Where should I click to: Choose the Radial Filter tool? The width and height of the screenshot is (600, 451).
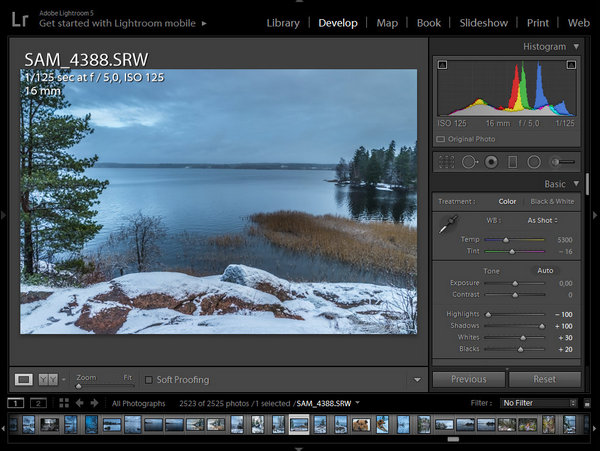point(534,161)
